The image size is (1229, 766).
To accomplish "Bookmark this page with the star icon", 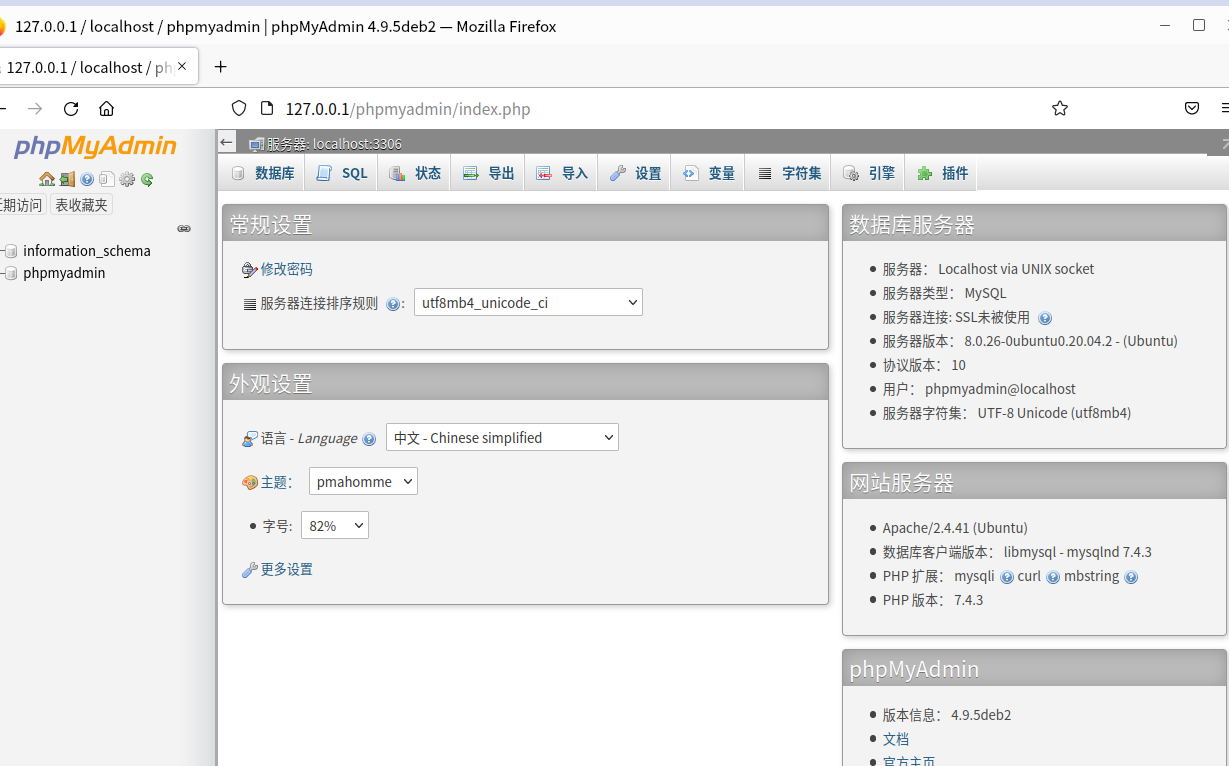I will click(x=1060, y=109).
